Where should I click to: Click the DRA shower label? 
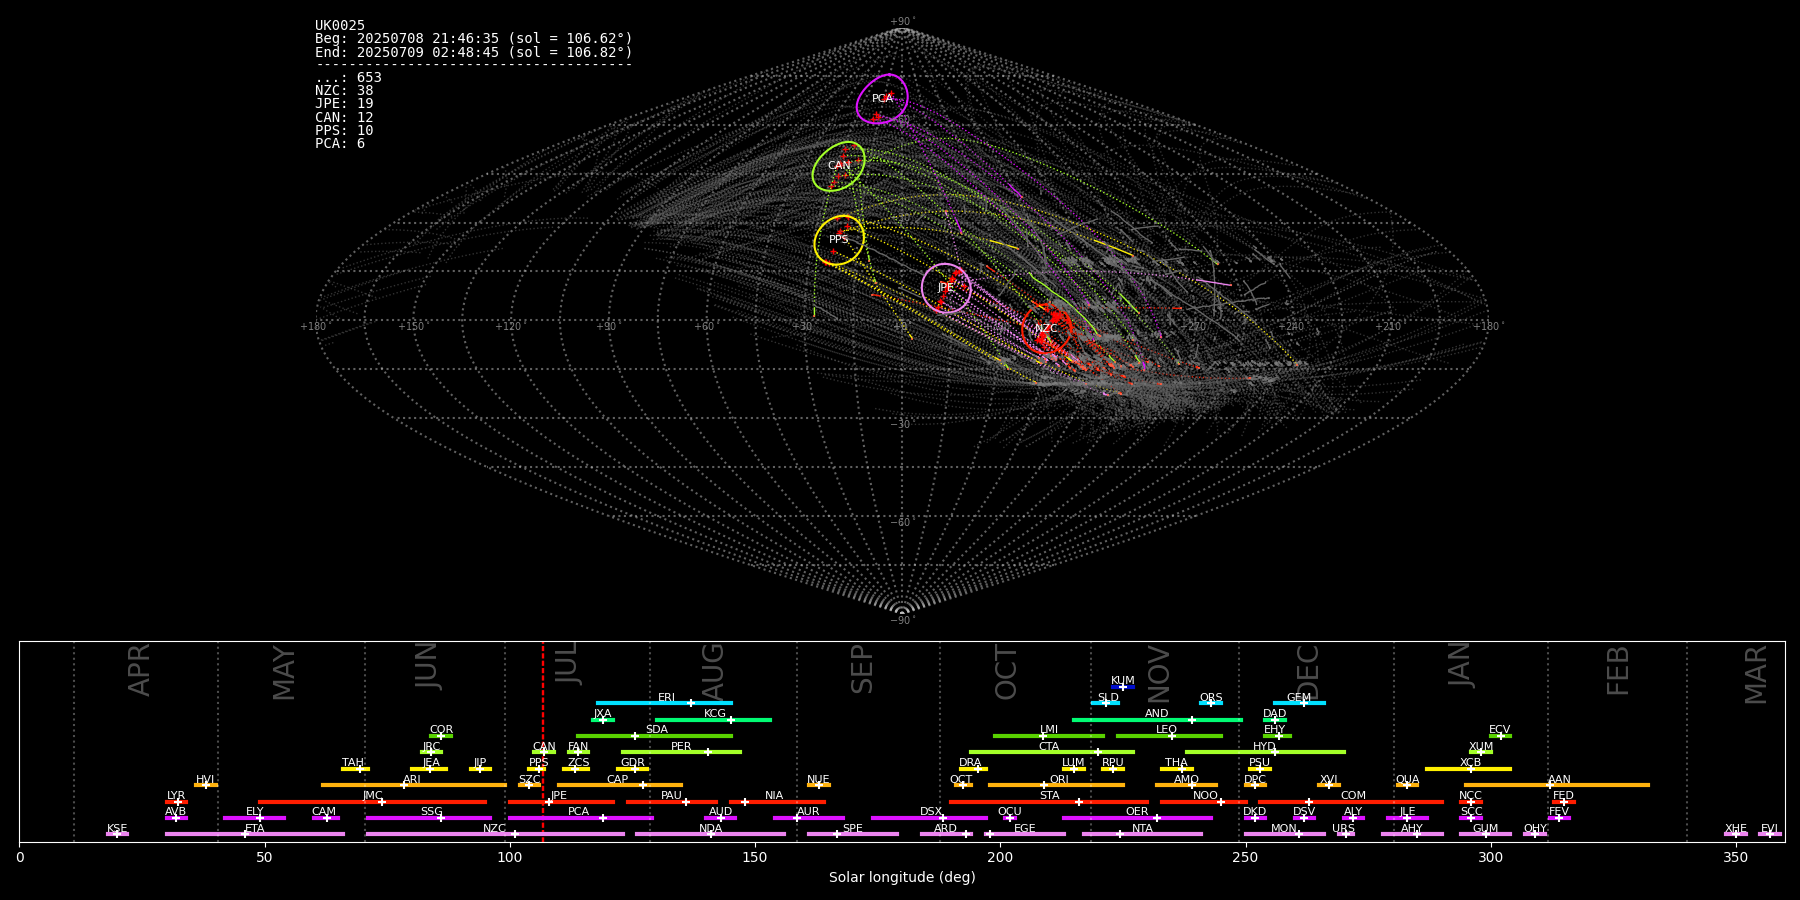click(970, 763)
